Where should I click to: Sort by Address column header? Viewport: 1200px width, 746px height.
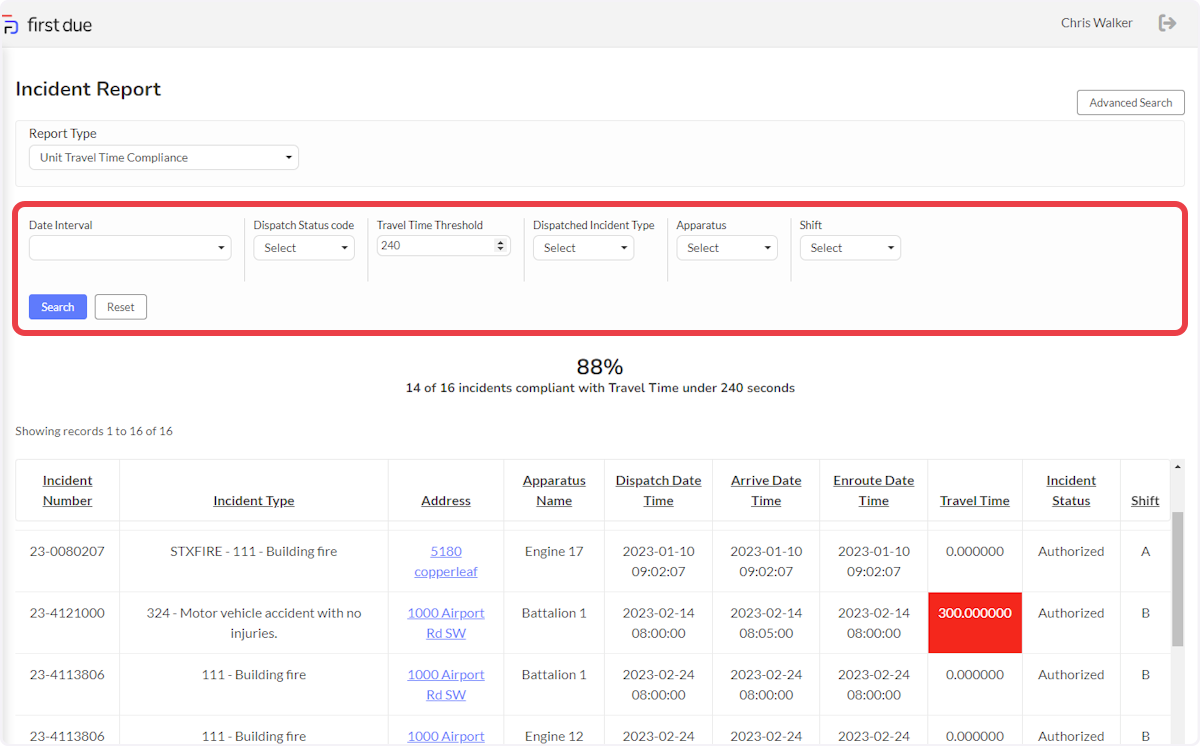446,501
